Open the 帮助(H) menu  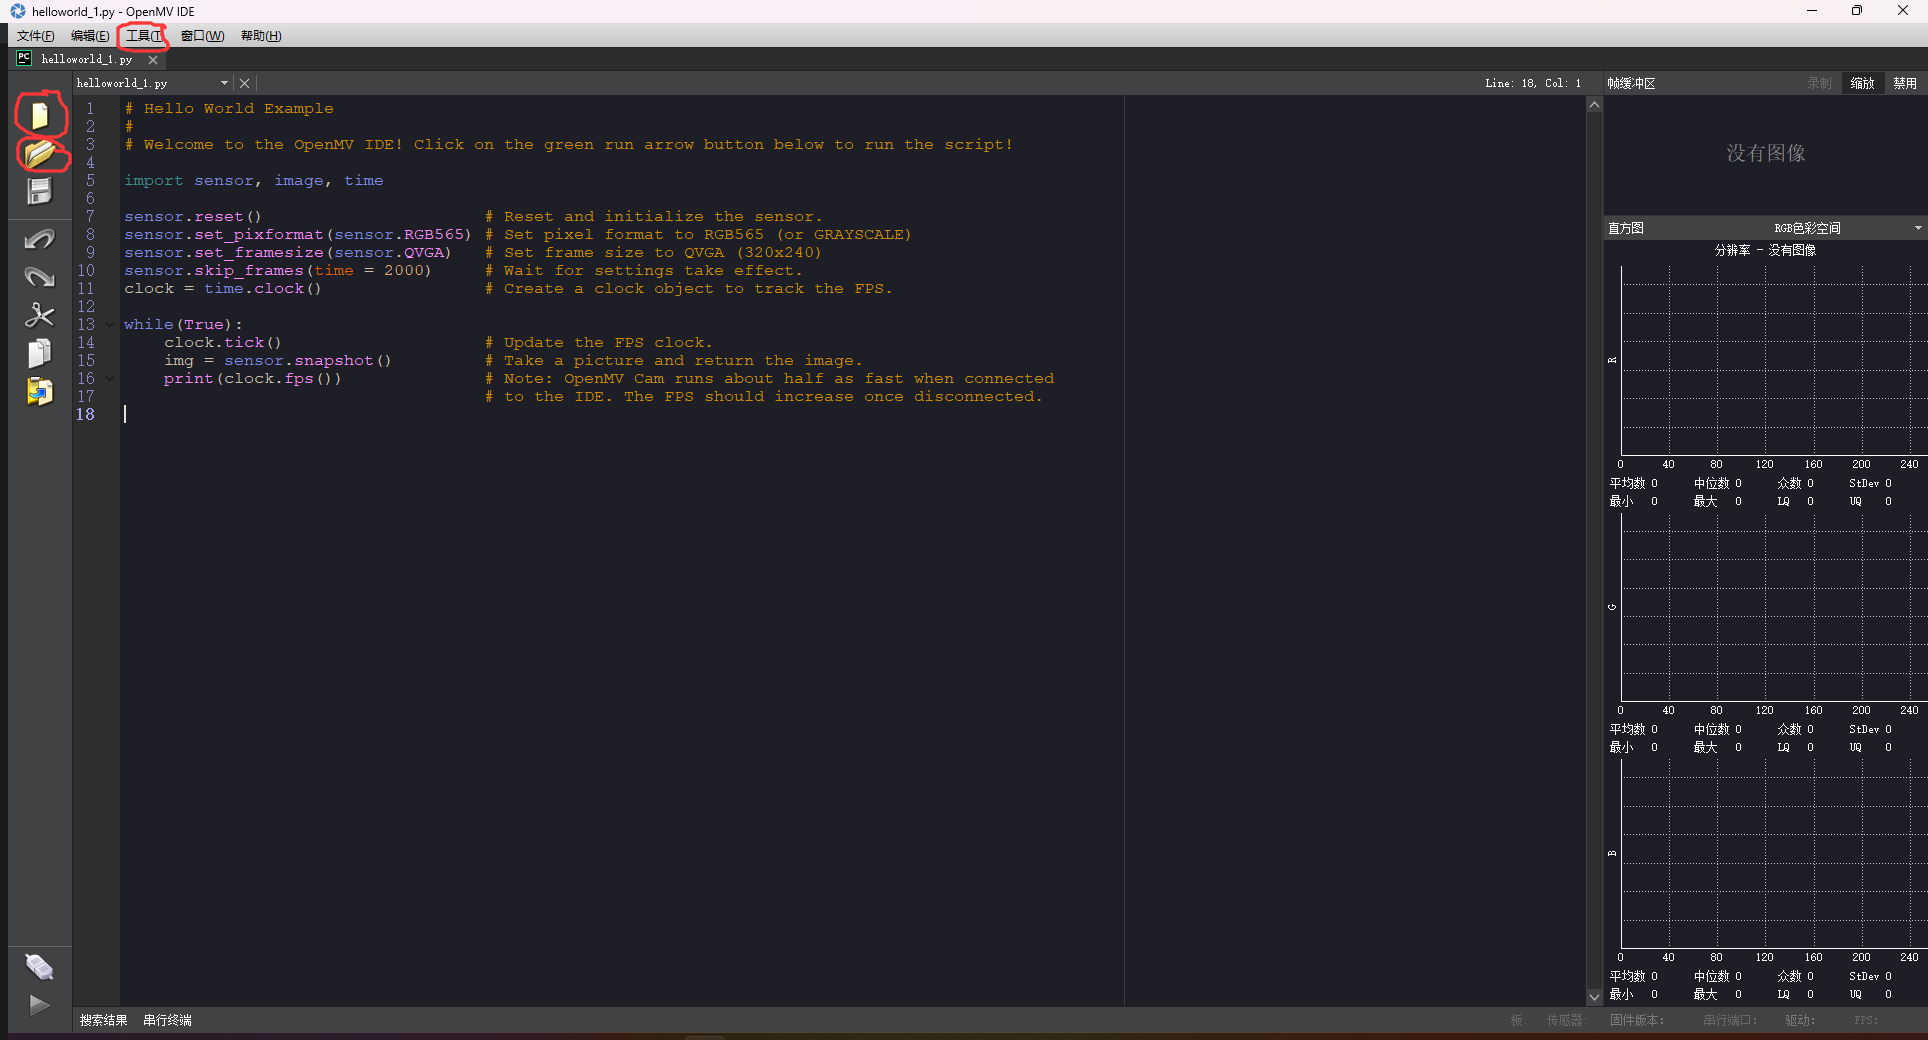(261, 36)
